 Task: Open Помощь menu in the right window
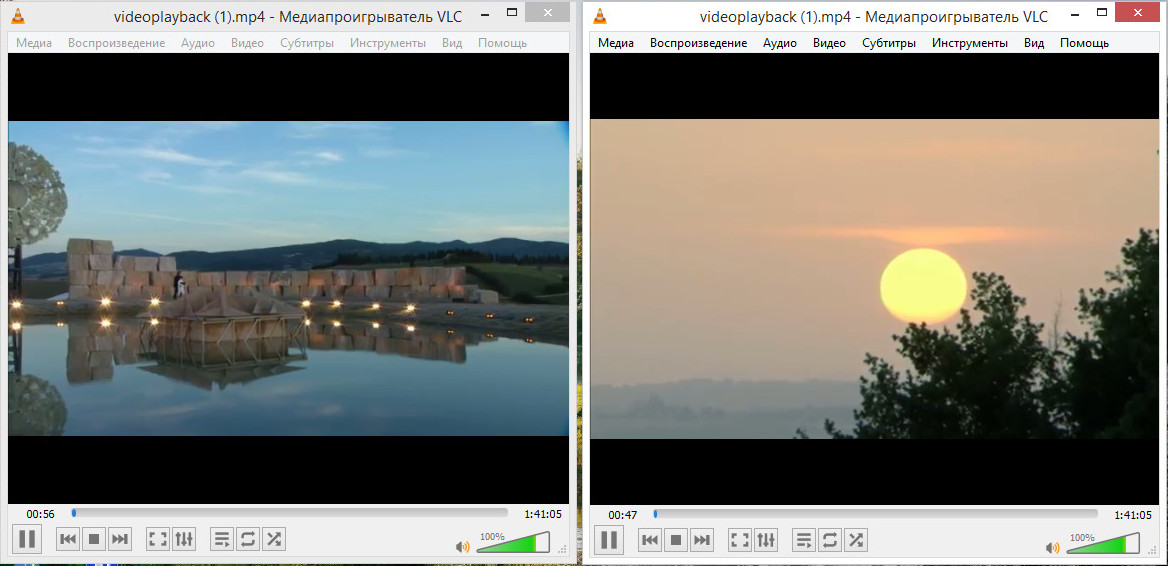pyautogui.click(x=1084, y=43)
